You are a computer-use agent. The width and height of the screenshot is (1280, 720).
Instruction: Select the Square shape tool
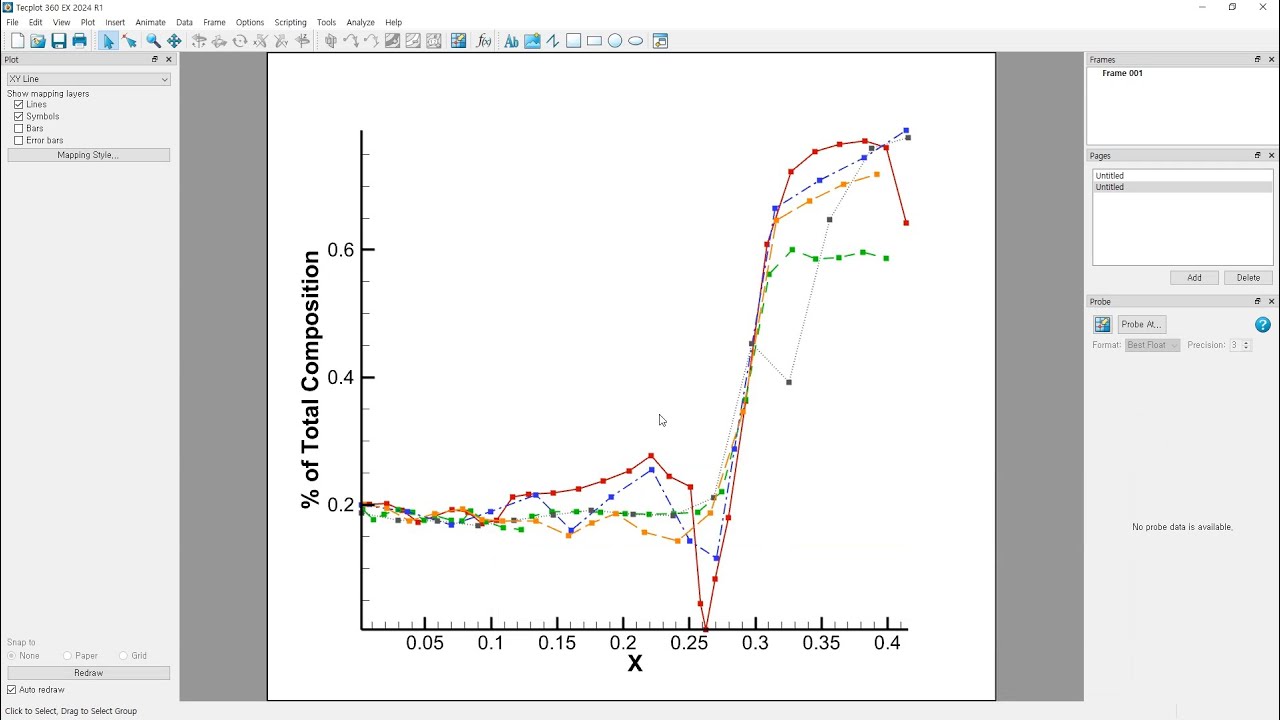573,41
